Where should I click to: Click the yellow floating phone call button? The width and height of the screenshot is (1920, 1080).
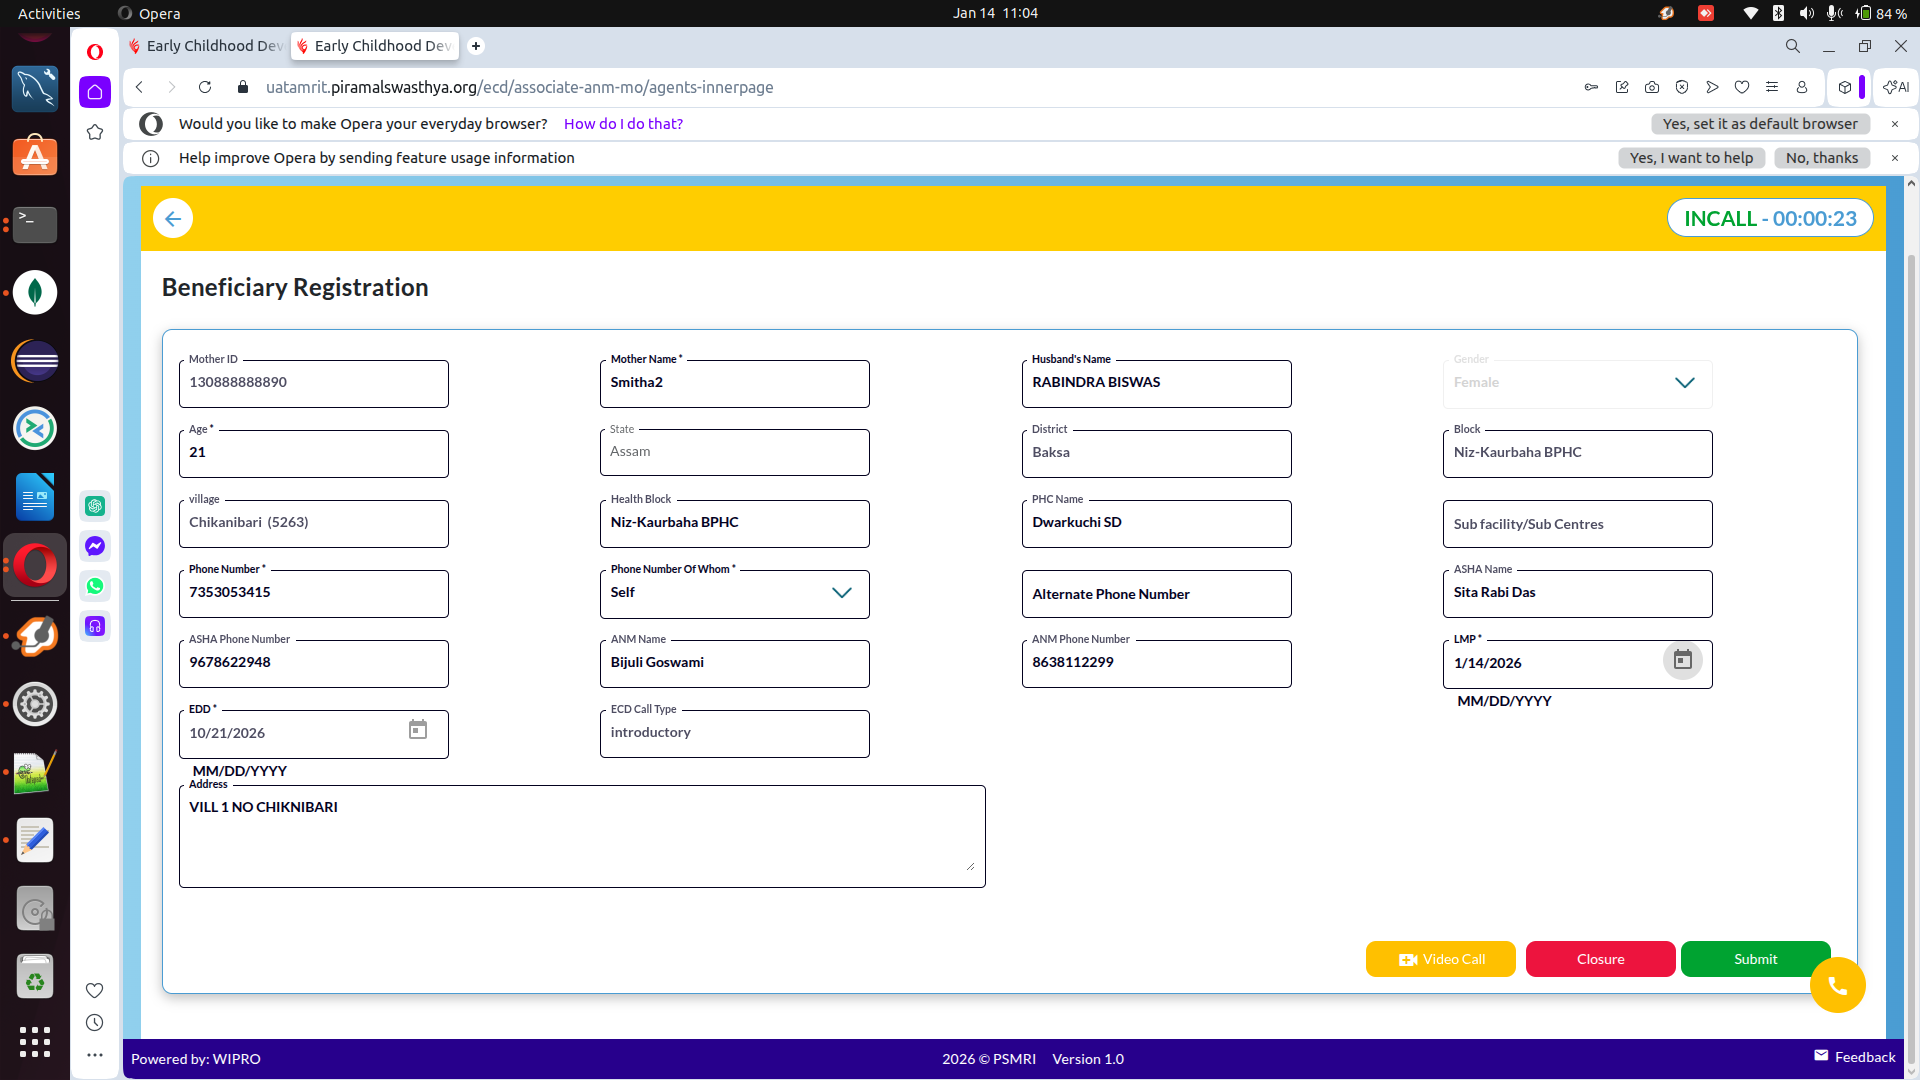tap(1837, 986)
